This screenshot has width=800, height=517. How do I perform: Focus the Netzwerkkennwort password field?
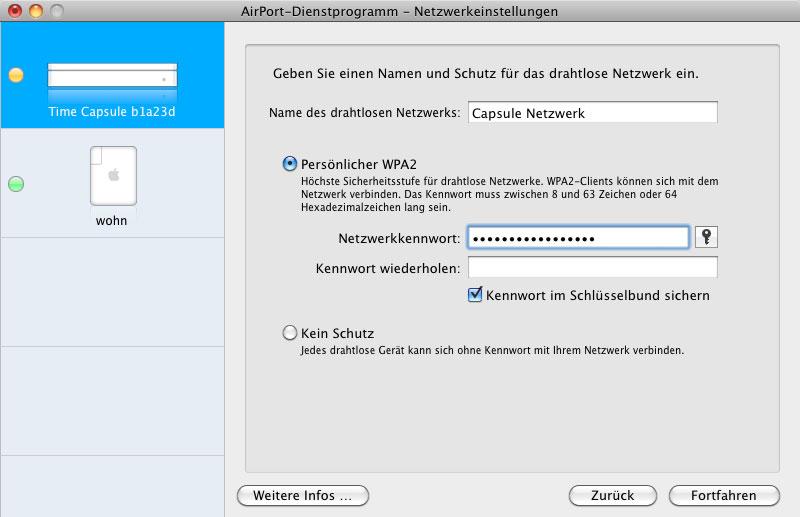[579, 238]
